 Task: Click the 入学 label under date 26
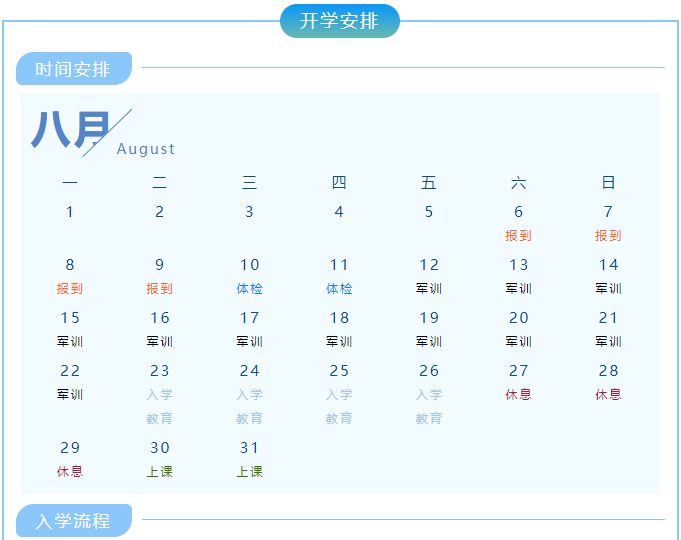429,394
